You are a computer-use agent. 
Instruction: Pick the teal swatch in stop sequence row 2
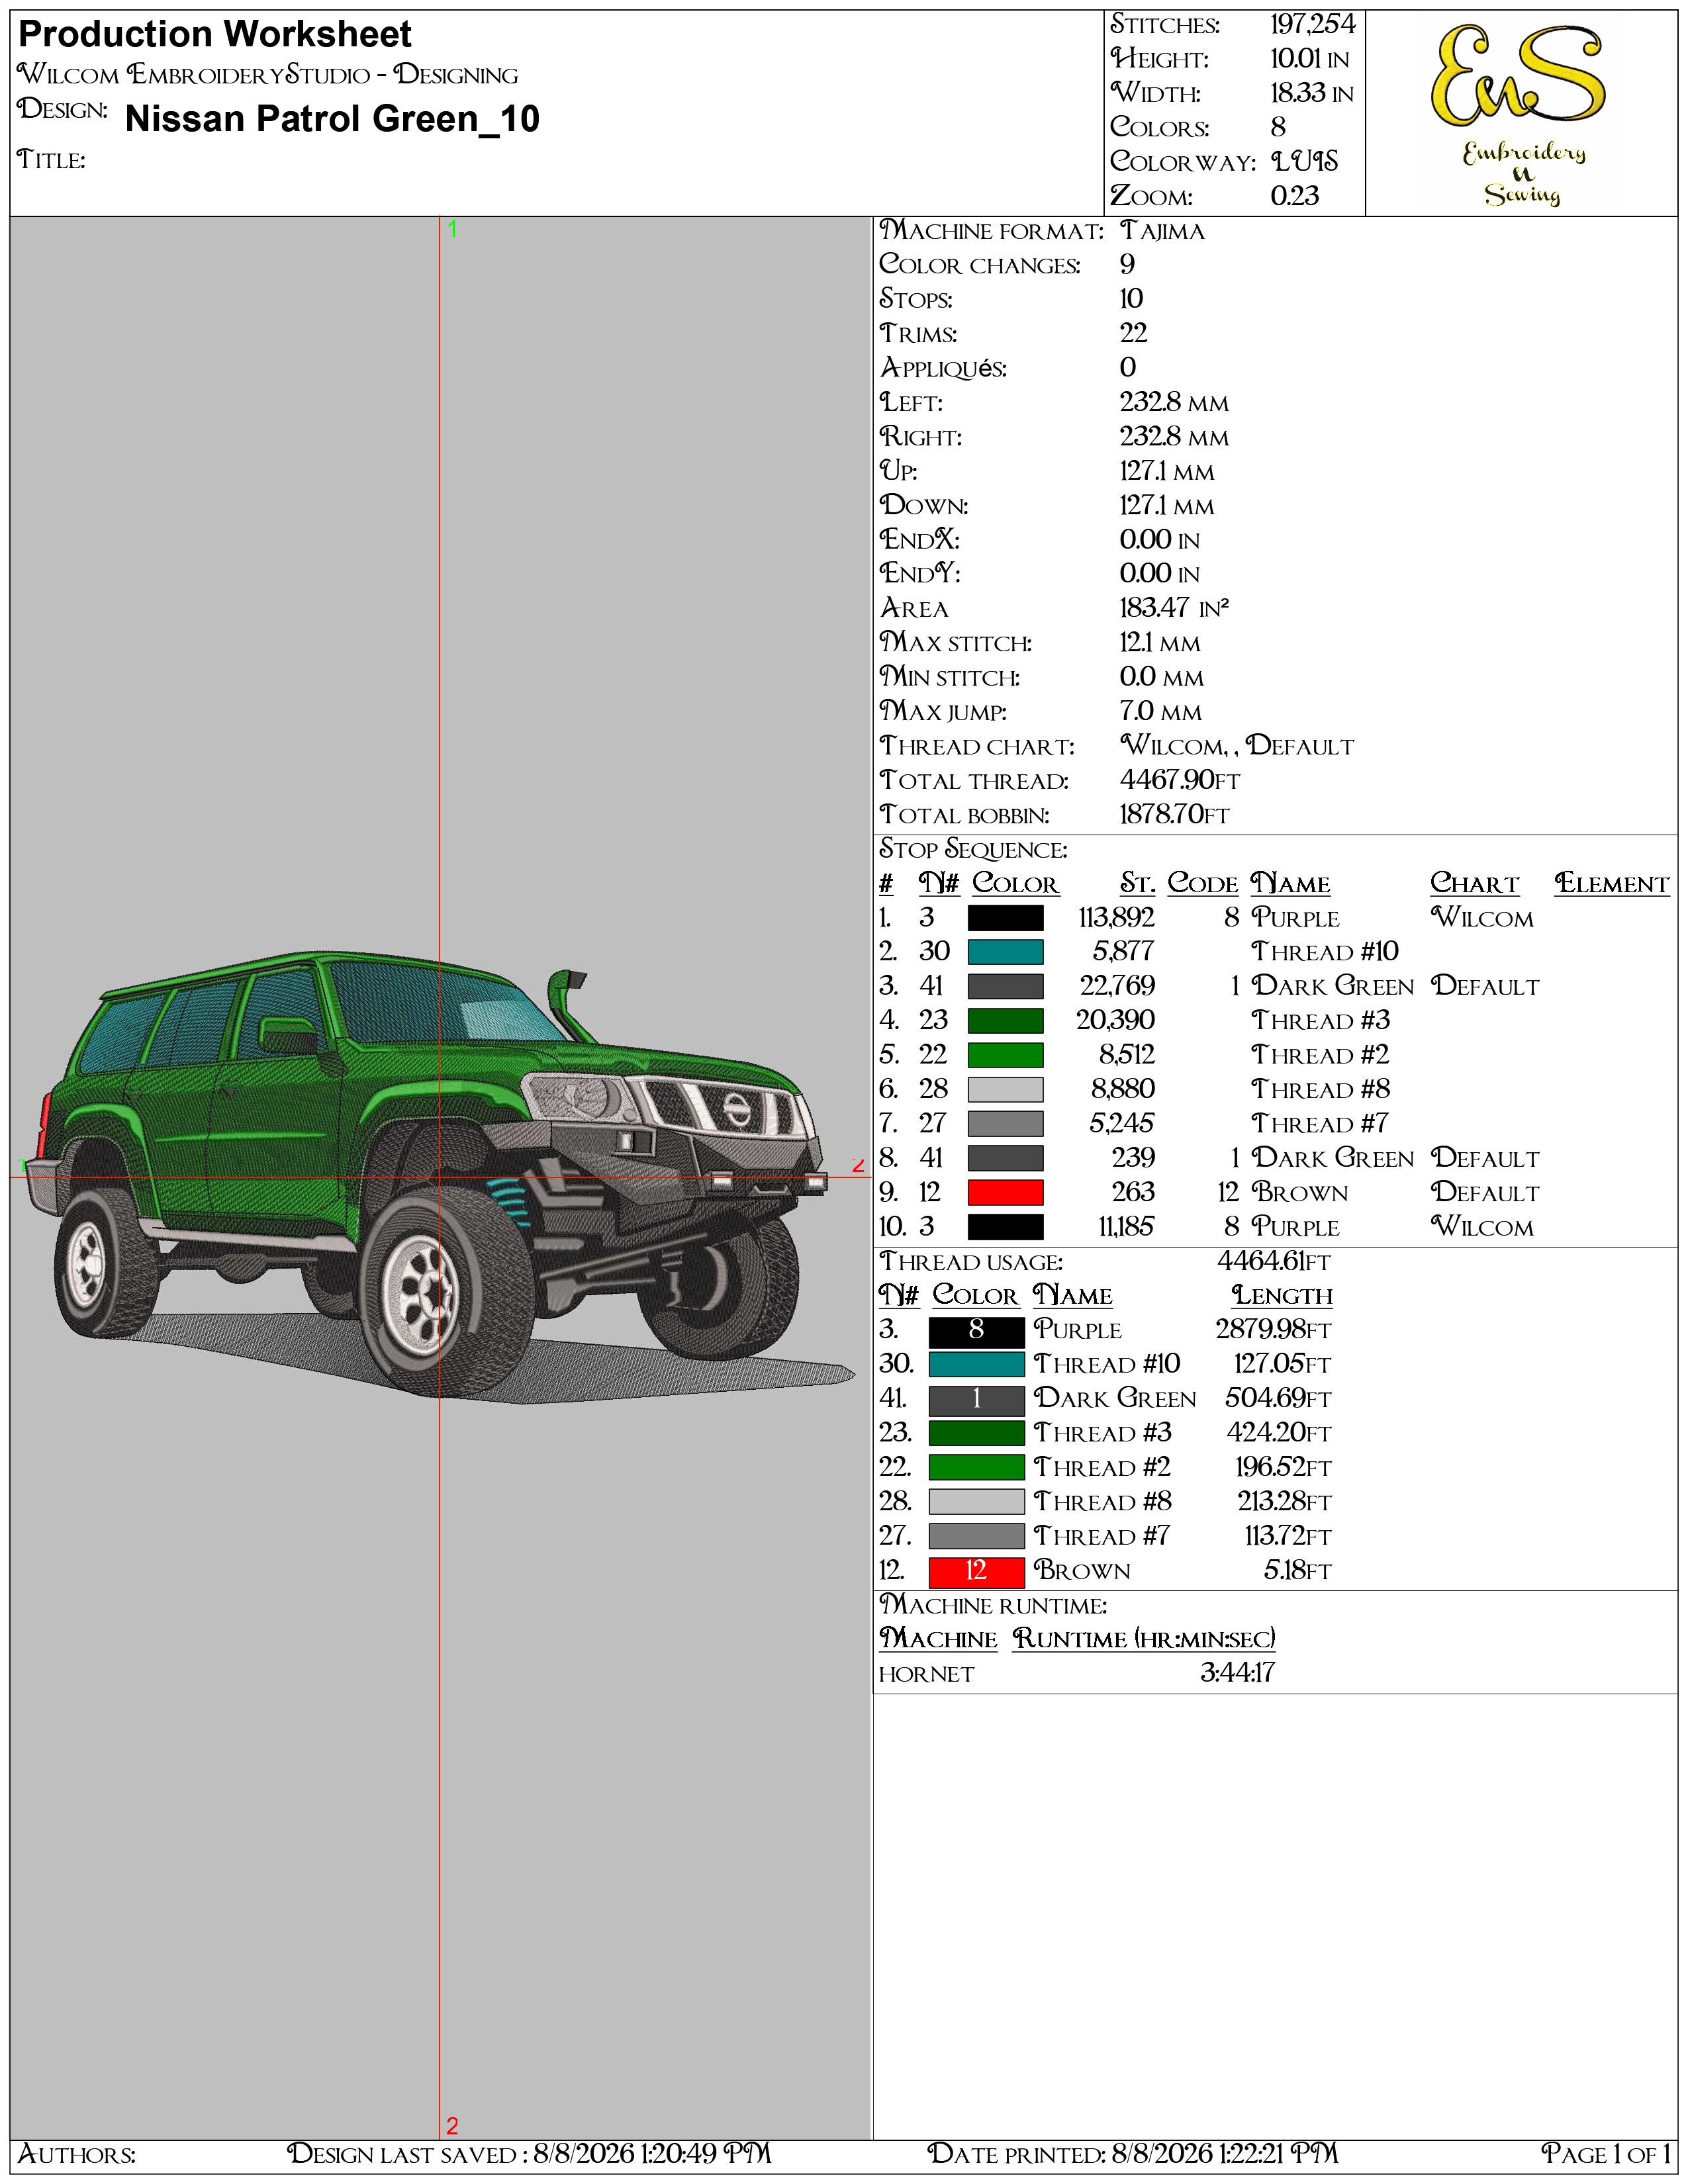1005,952
